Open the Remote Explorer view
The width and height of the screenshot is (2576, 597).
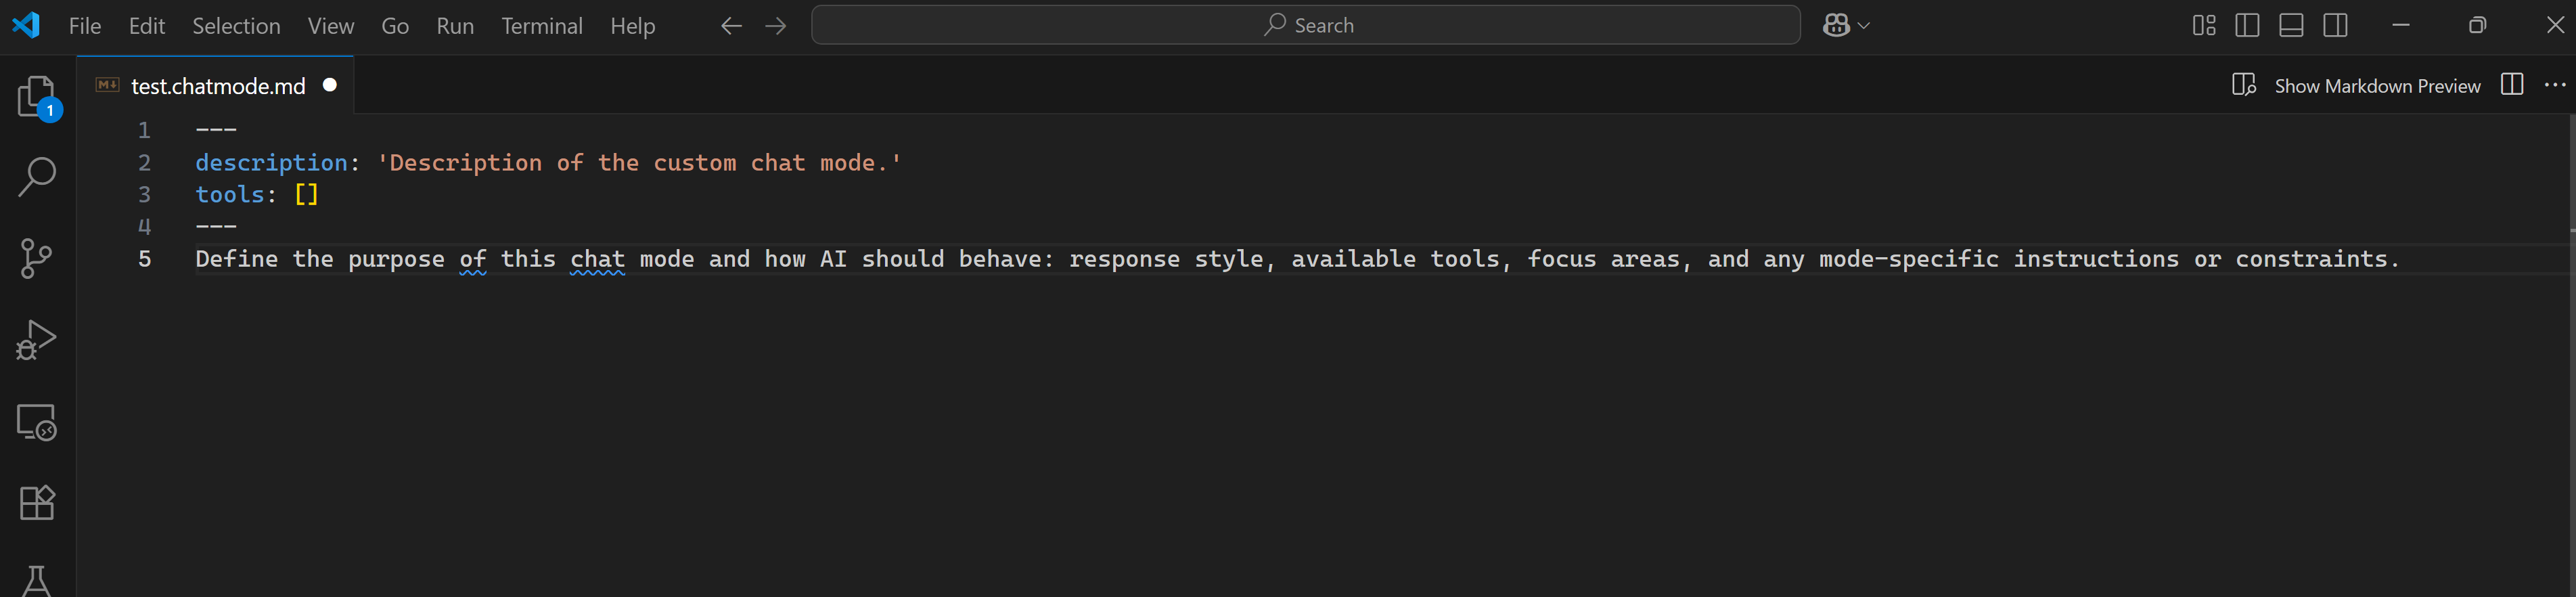pos(37,422)
